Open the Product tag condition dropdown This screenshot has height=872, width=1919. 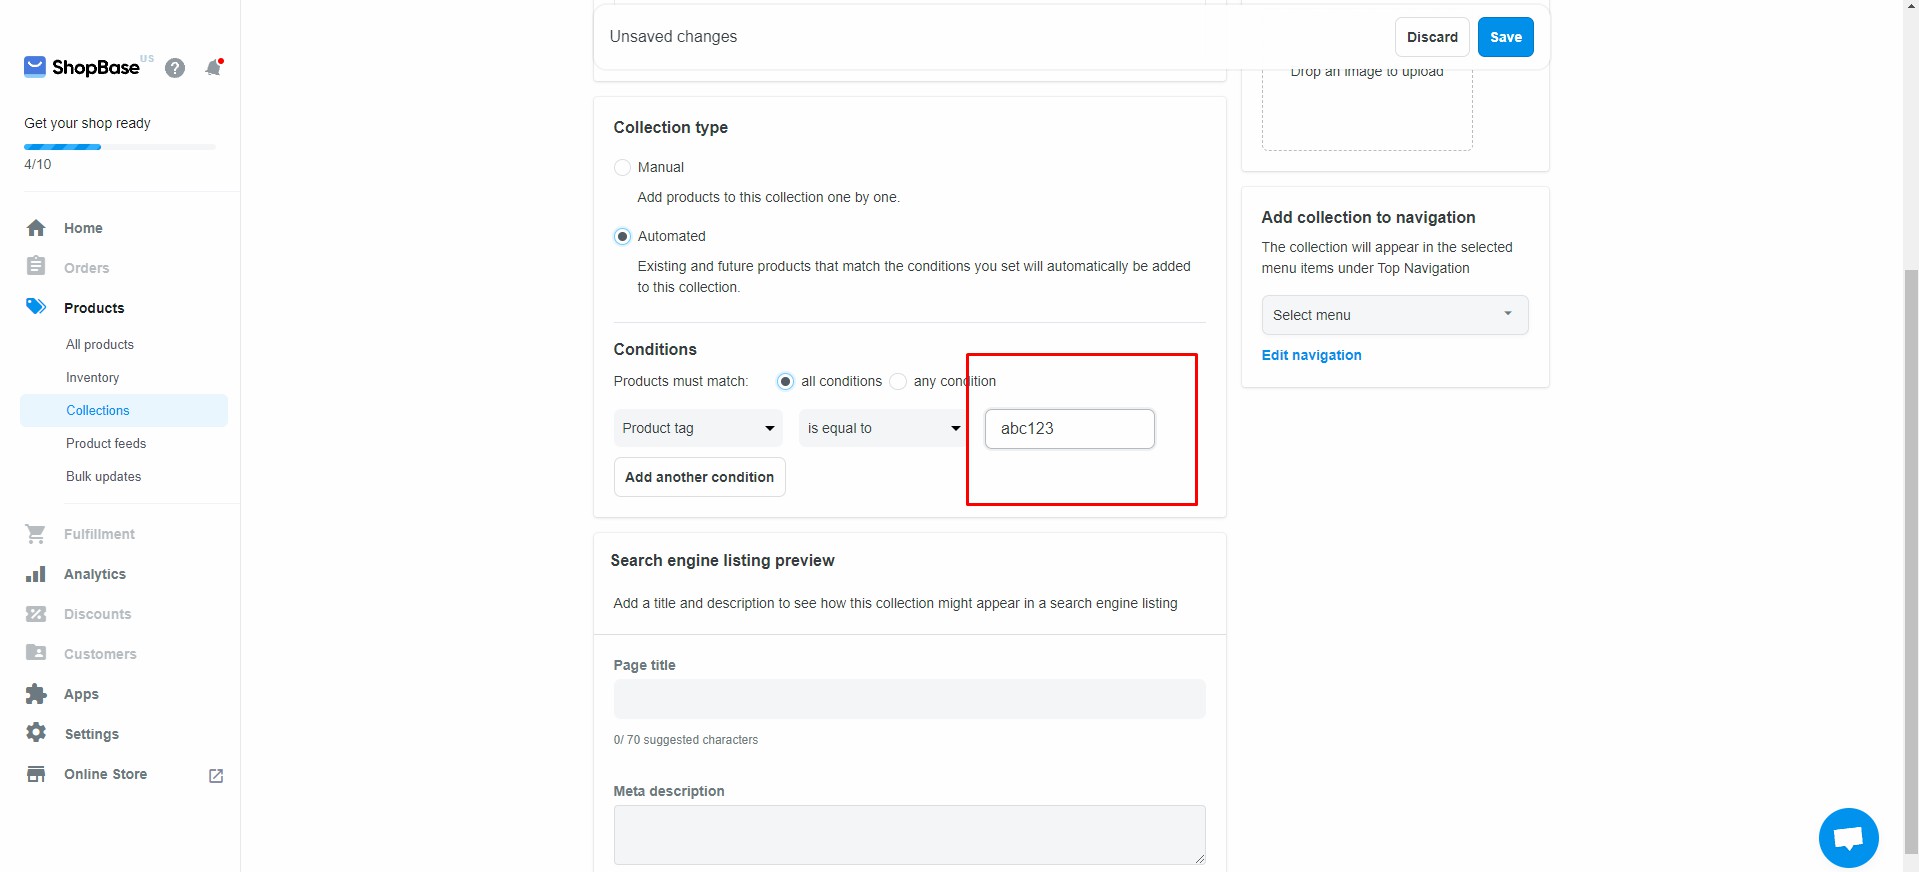[698, 428]
